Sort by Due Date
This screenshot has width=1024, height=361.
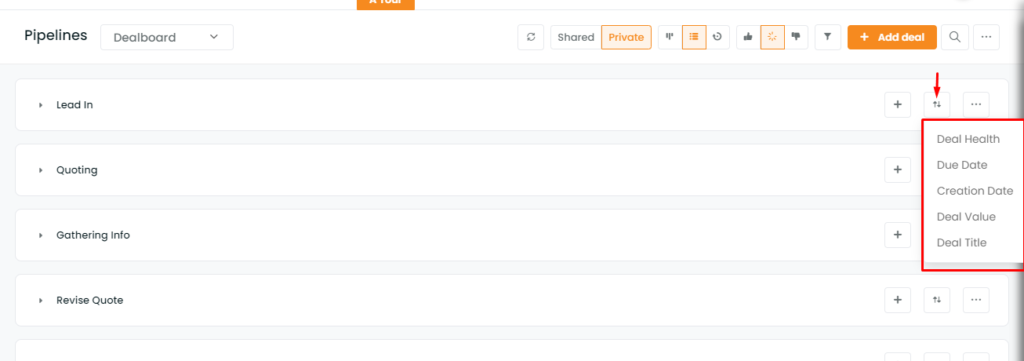(962, 165)
